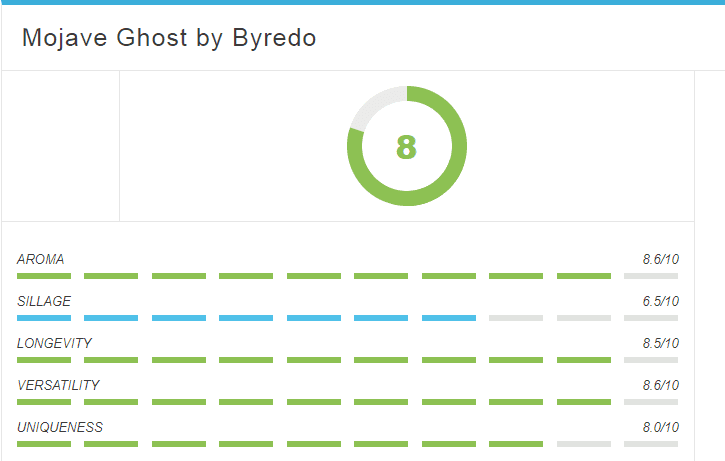Select the VERSATILITY rating label
The height and width of the screenshot is (461, 725).
point(58,386)
